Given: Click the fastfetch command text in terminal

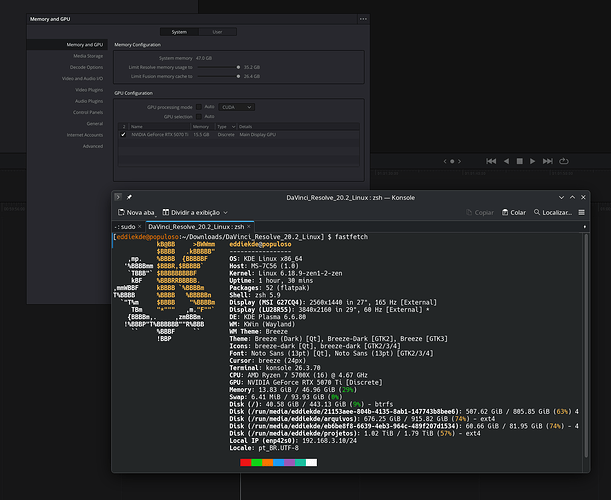Looking at the screenshot, I should (x=351, y=237).
